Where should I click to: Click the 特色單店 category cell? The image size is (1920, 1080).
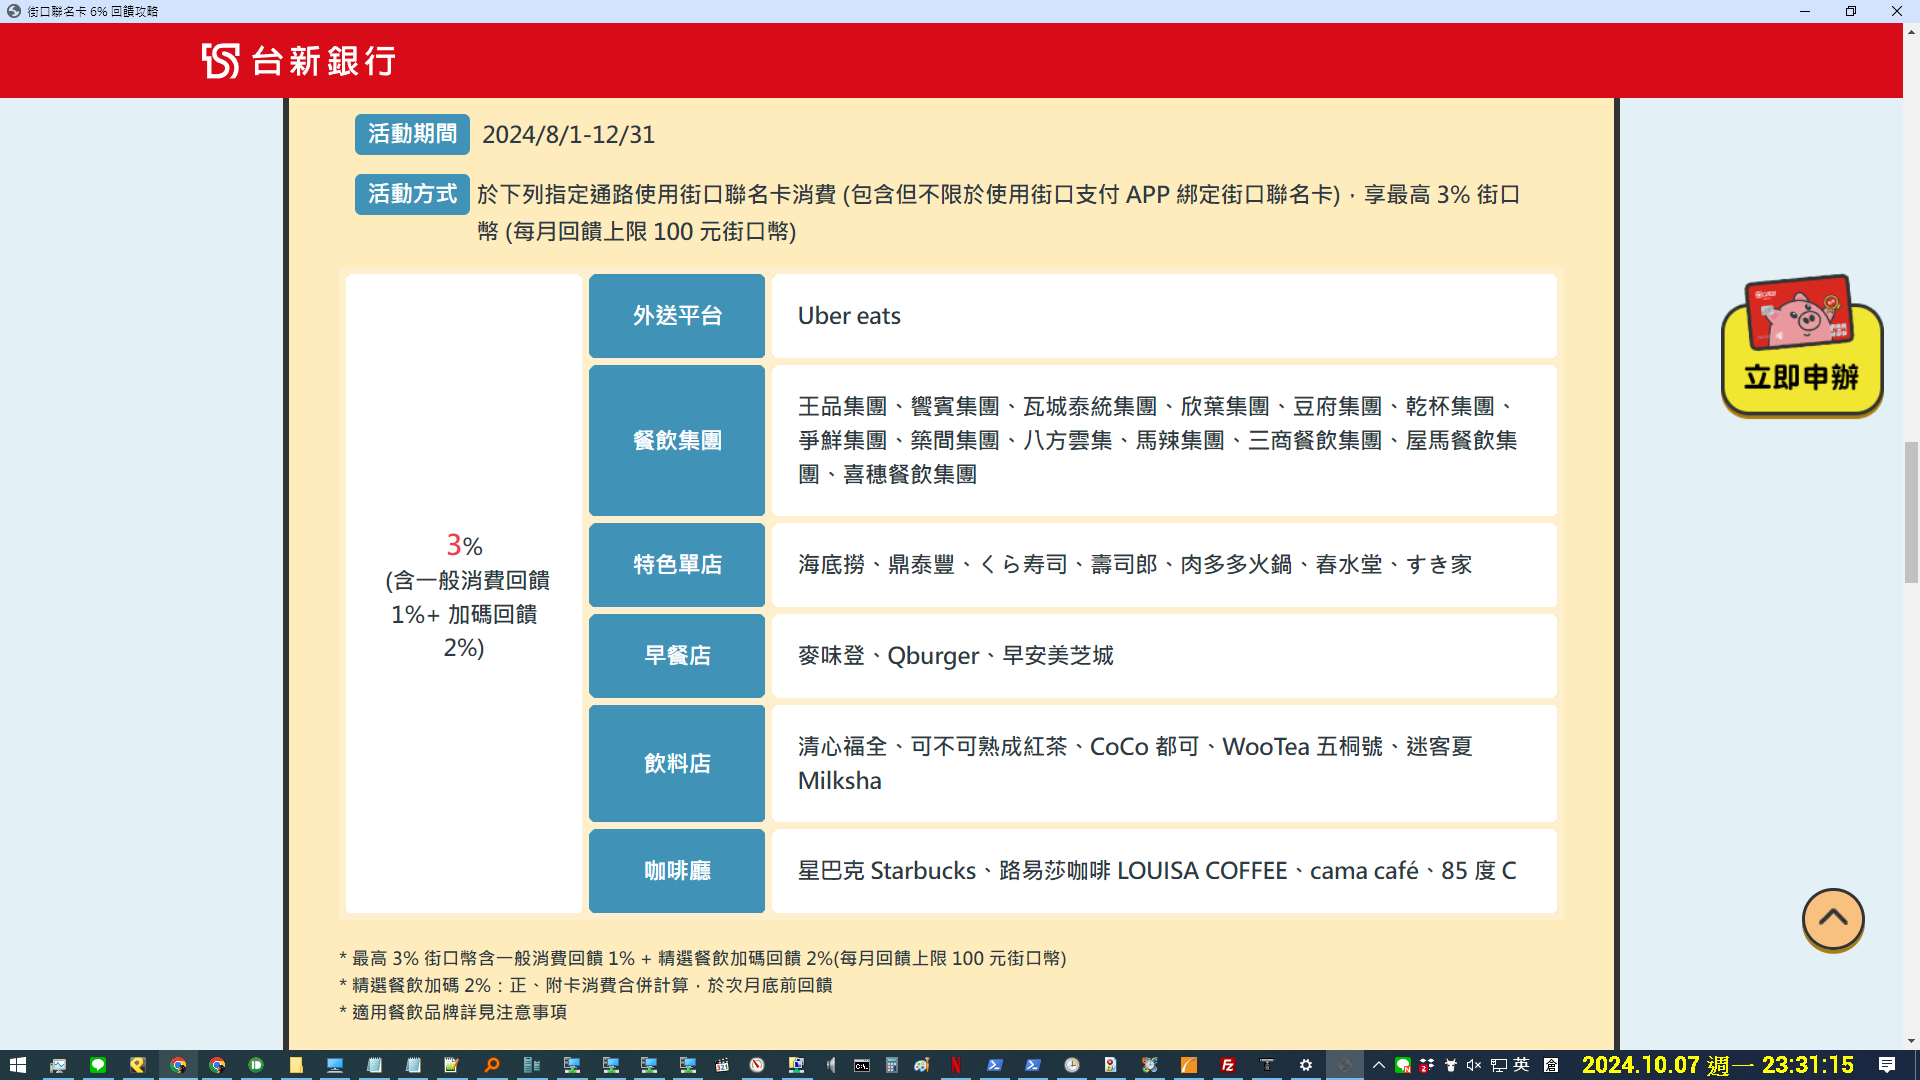click(677, 565)
